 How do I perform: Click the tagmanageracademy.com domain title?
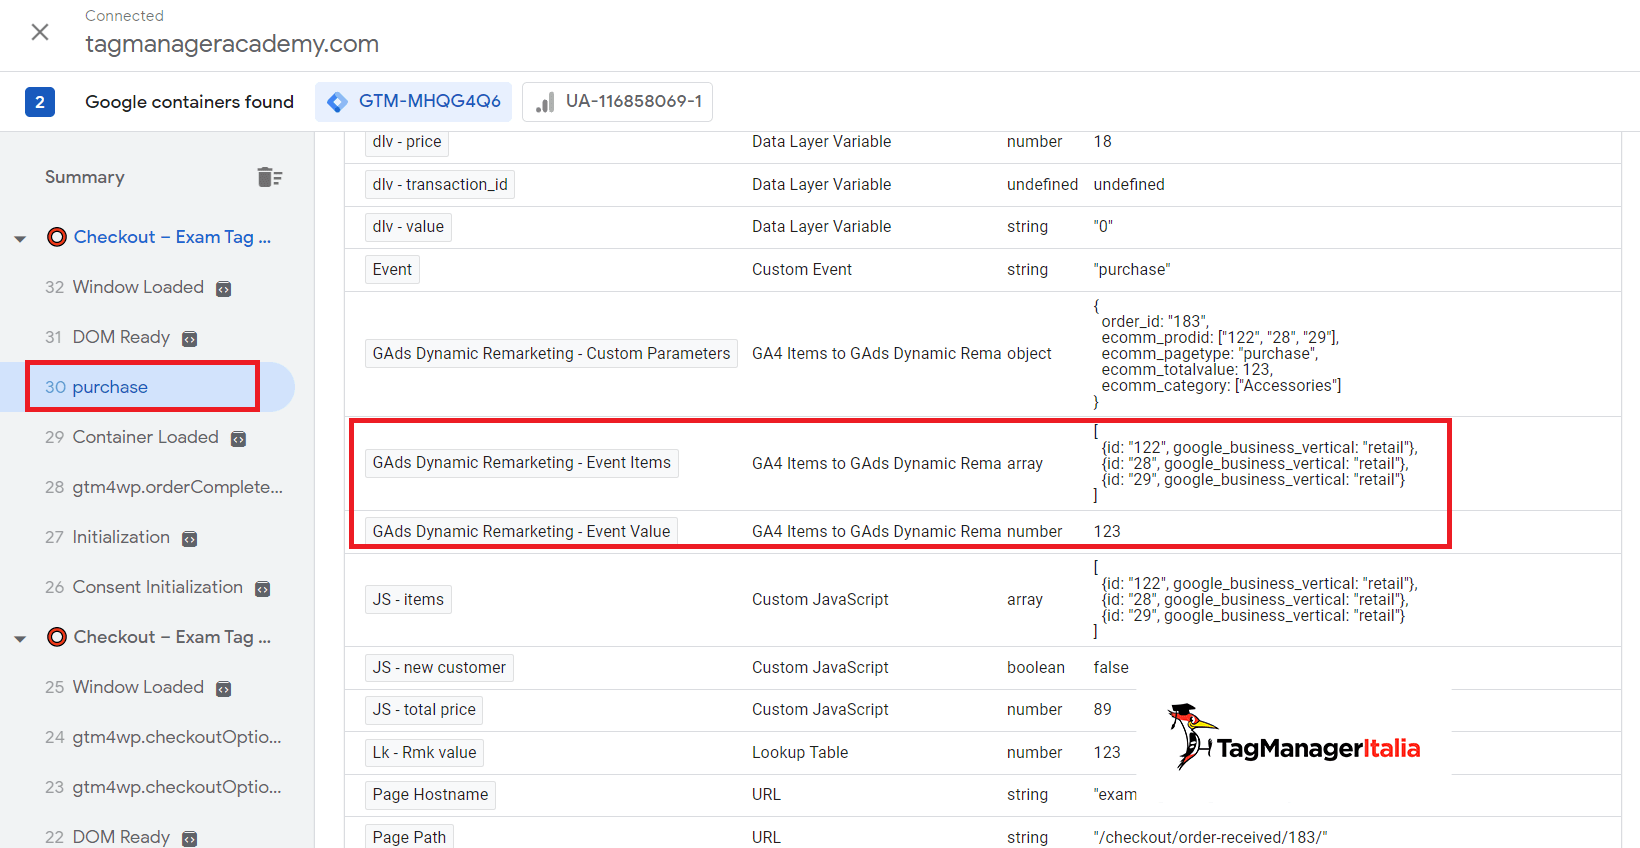pos(232,44)
